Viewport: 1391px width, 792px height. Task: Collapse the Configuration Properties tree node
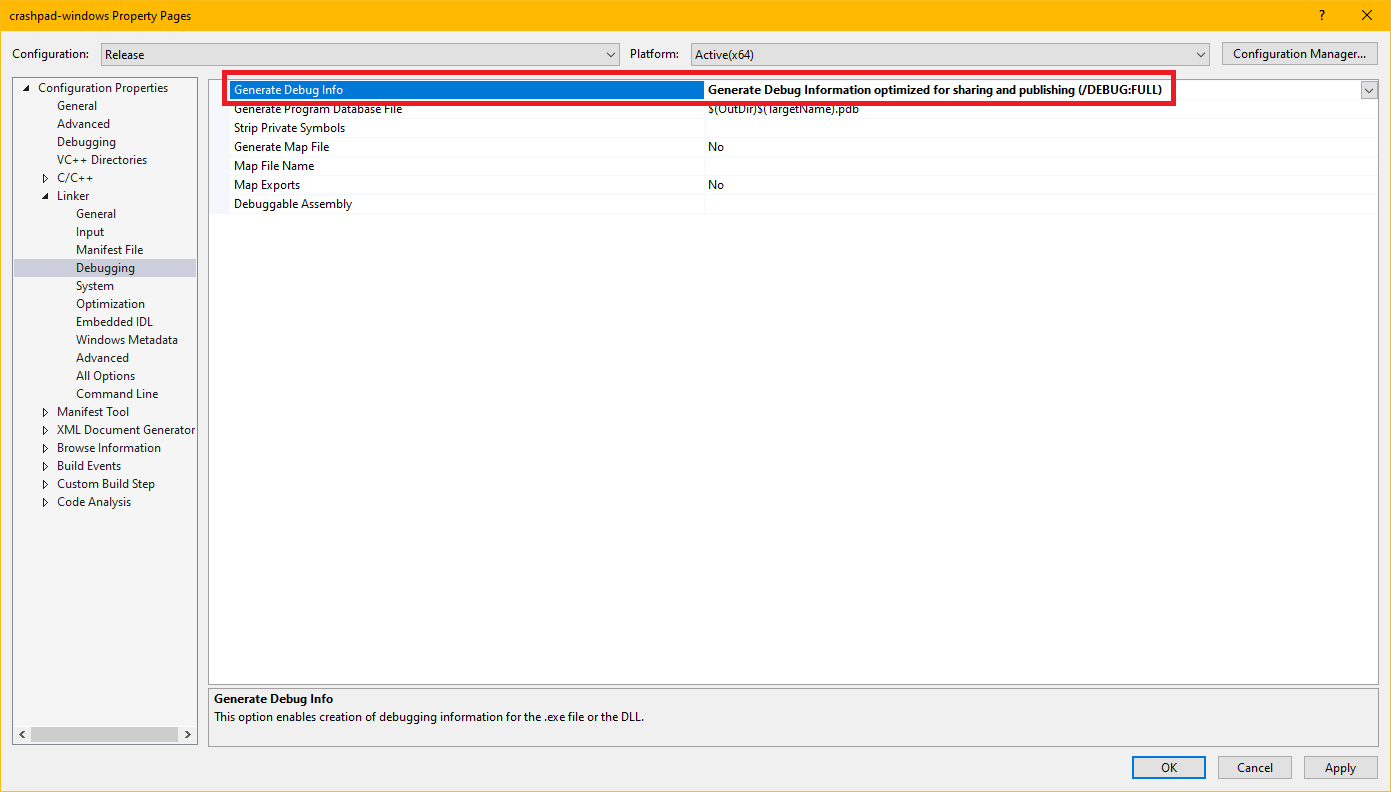pyautogui.click(x=27, y=88)
